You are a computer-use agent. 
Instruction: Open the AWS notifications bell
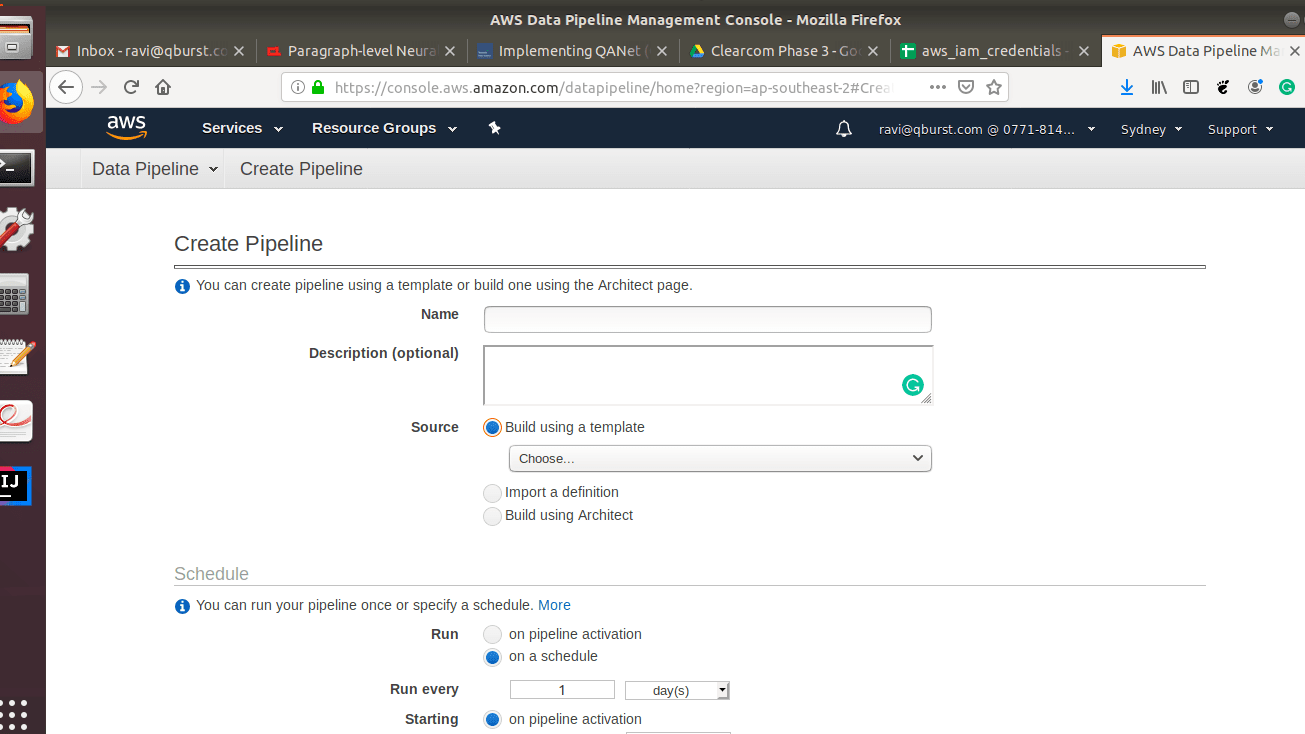(844, 129)
